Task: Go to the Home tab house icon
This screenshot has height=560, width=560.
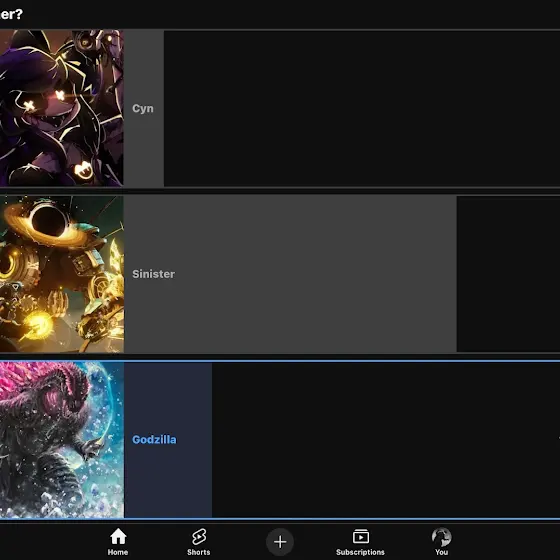Action: click(x=118, y=536)
